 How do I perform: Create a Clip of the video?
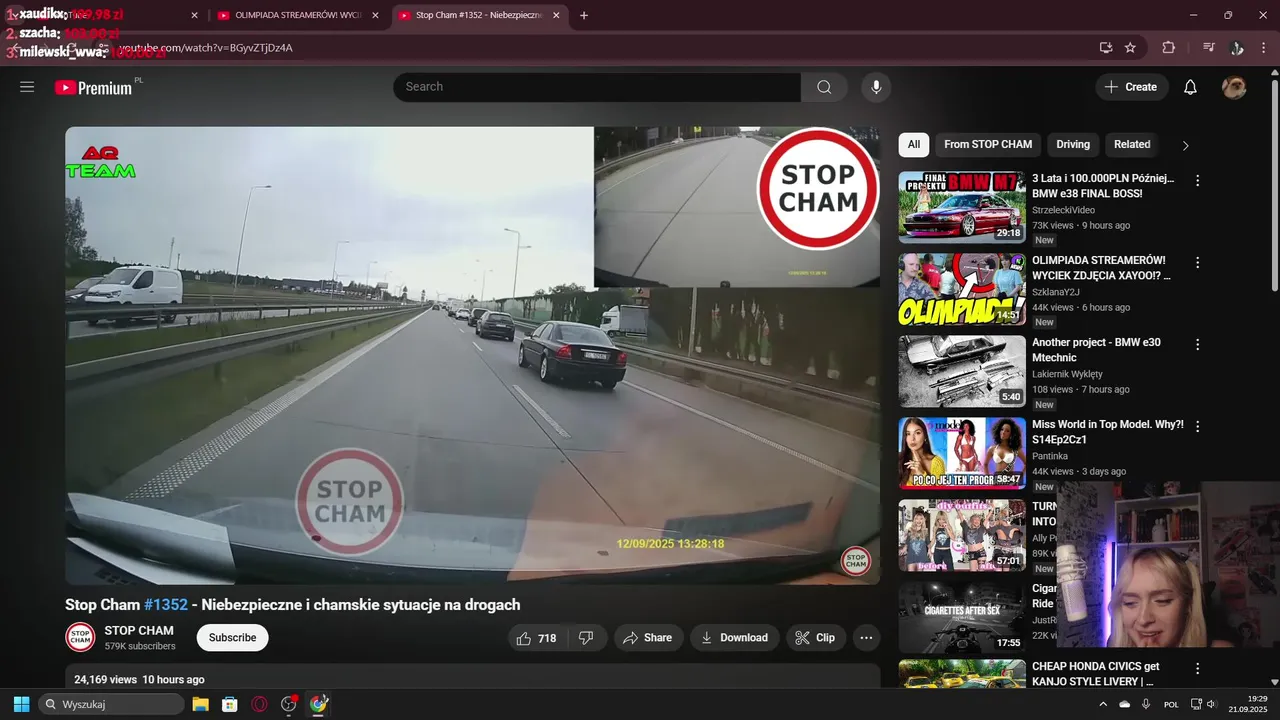816,638
